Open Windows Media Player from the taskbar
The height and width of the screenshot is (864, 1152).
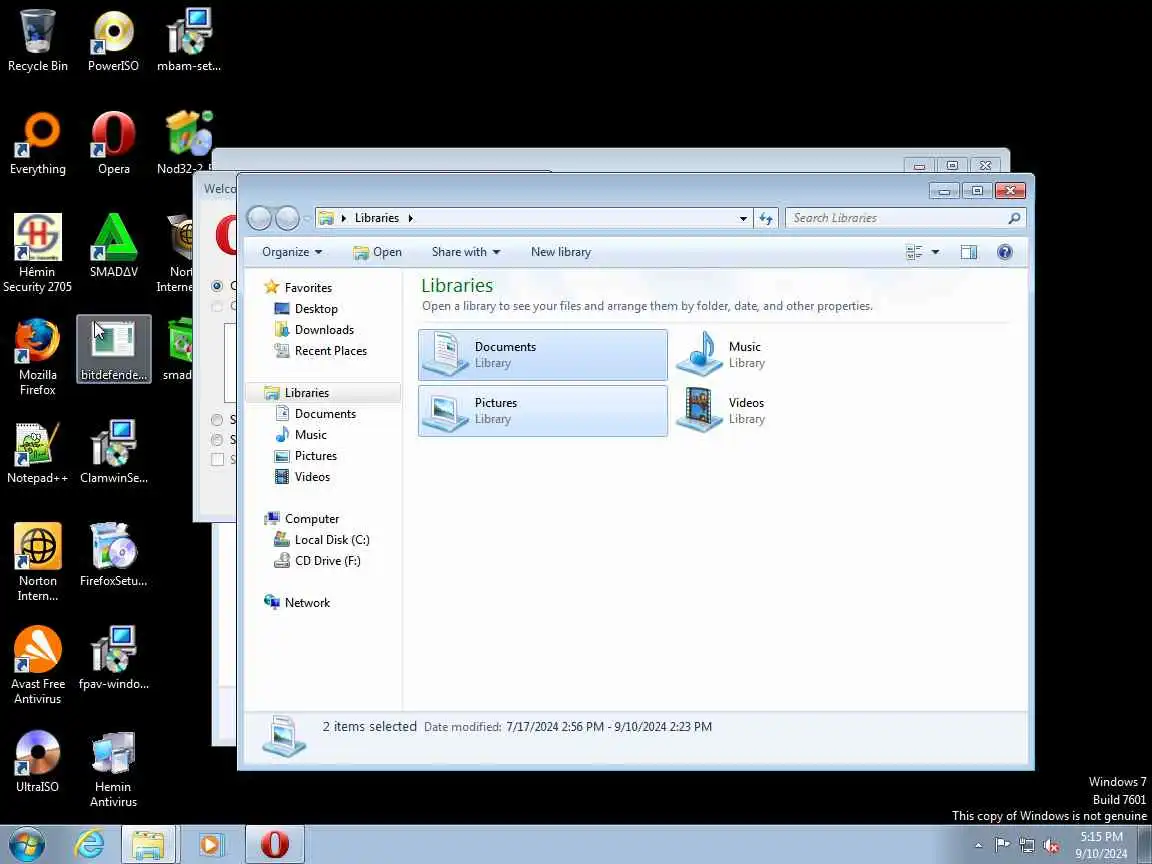click(x=210, y=844)
